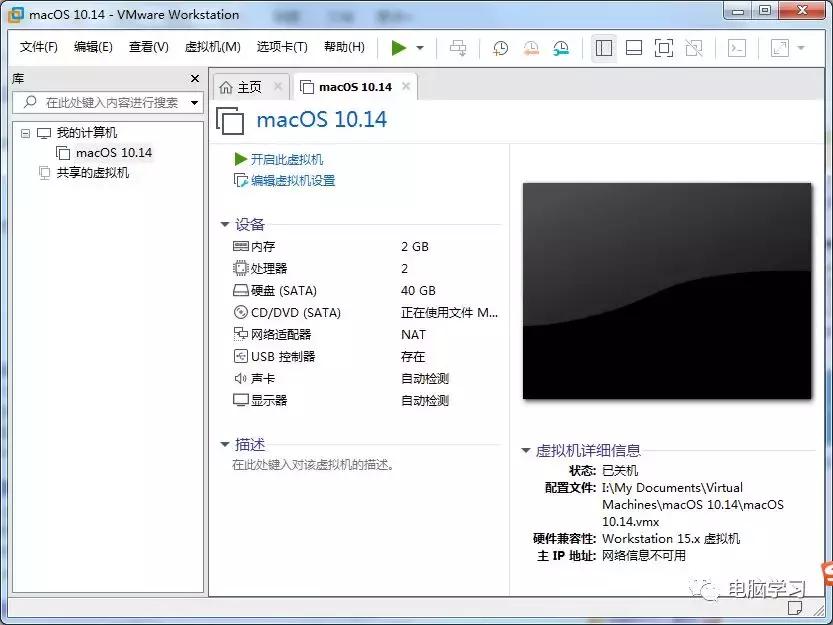Screen dimensions: 833x625
Task: Collapse the 虚拟机详细信息 section
Action: point(526,451)
